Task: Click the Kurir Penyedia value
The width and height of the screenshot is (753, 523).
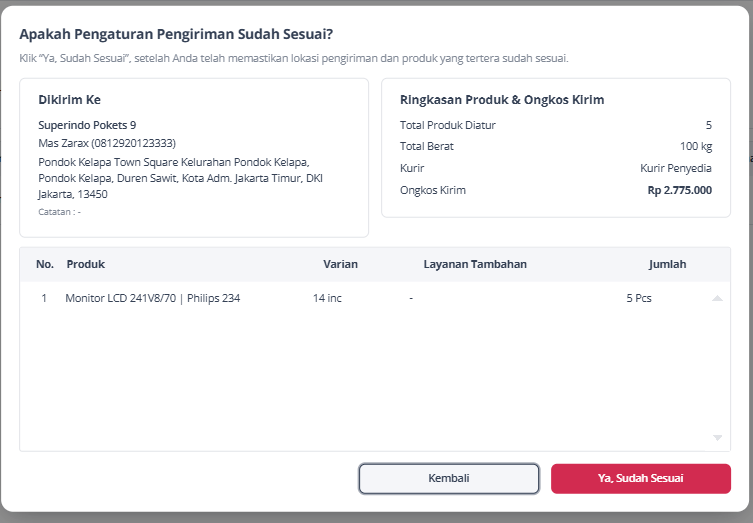Action: pos(676,168)
